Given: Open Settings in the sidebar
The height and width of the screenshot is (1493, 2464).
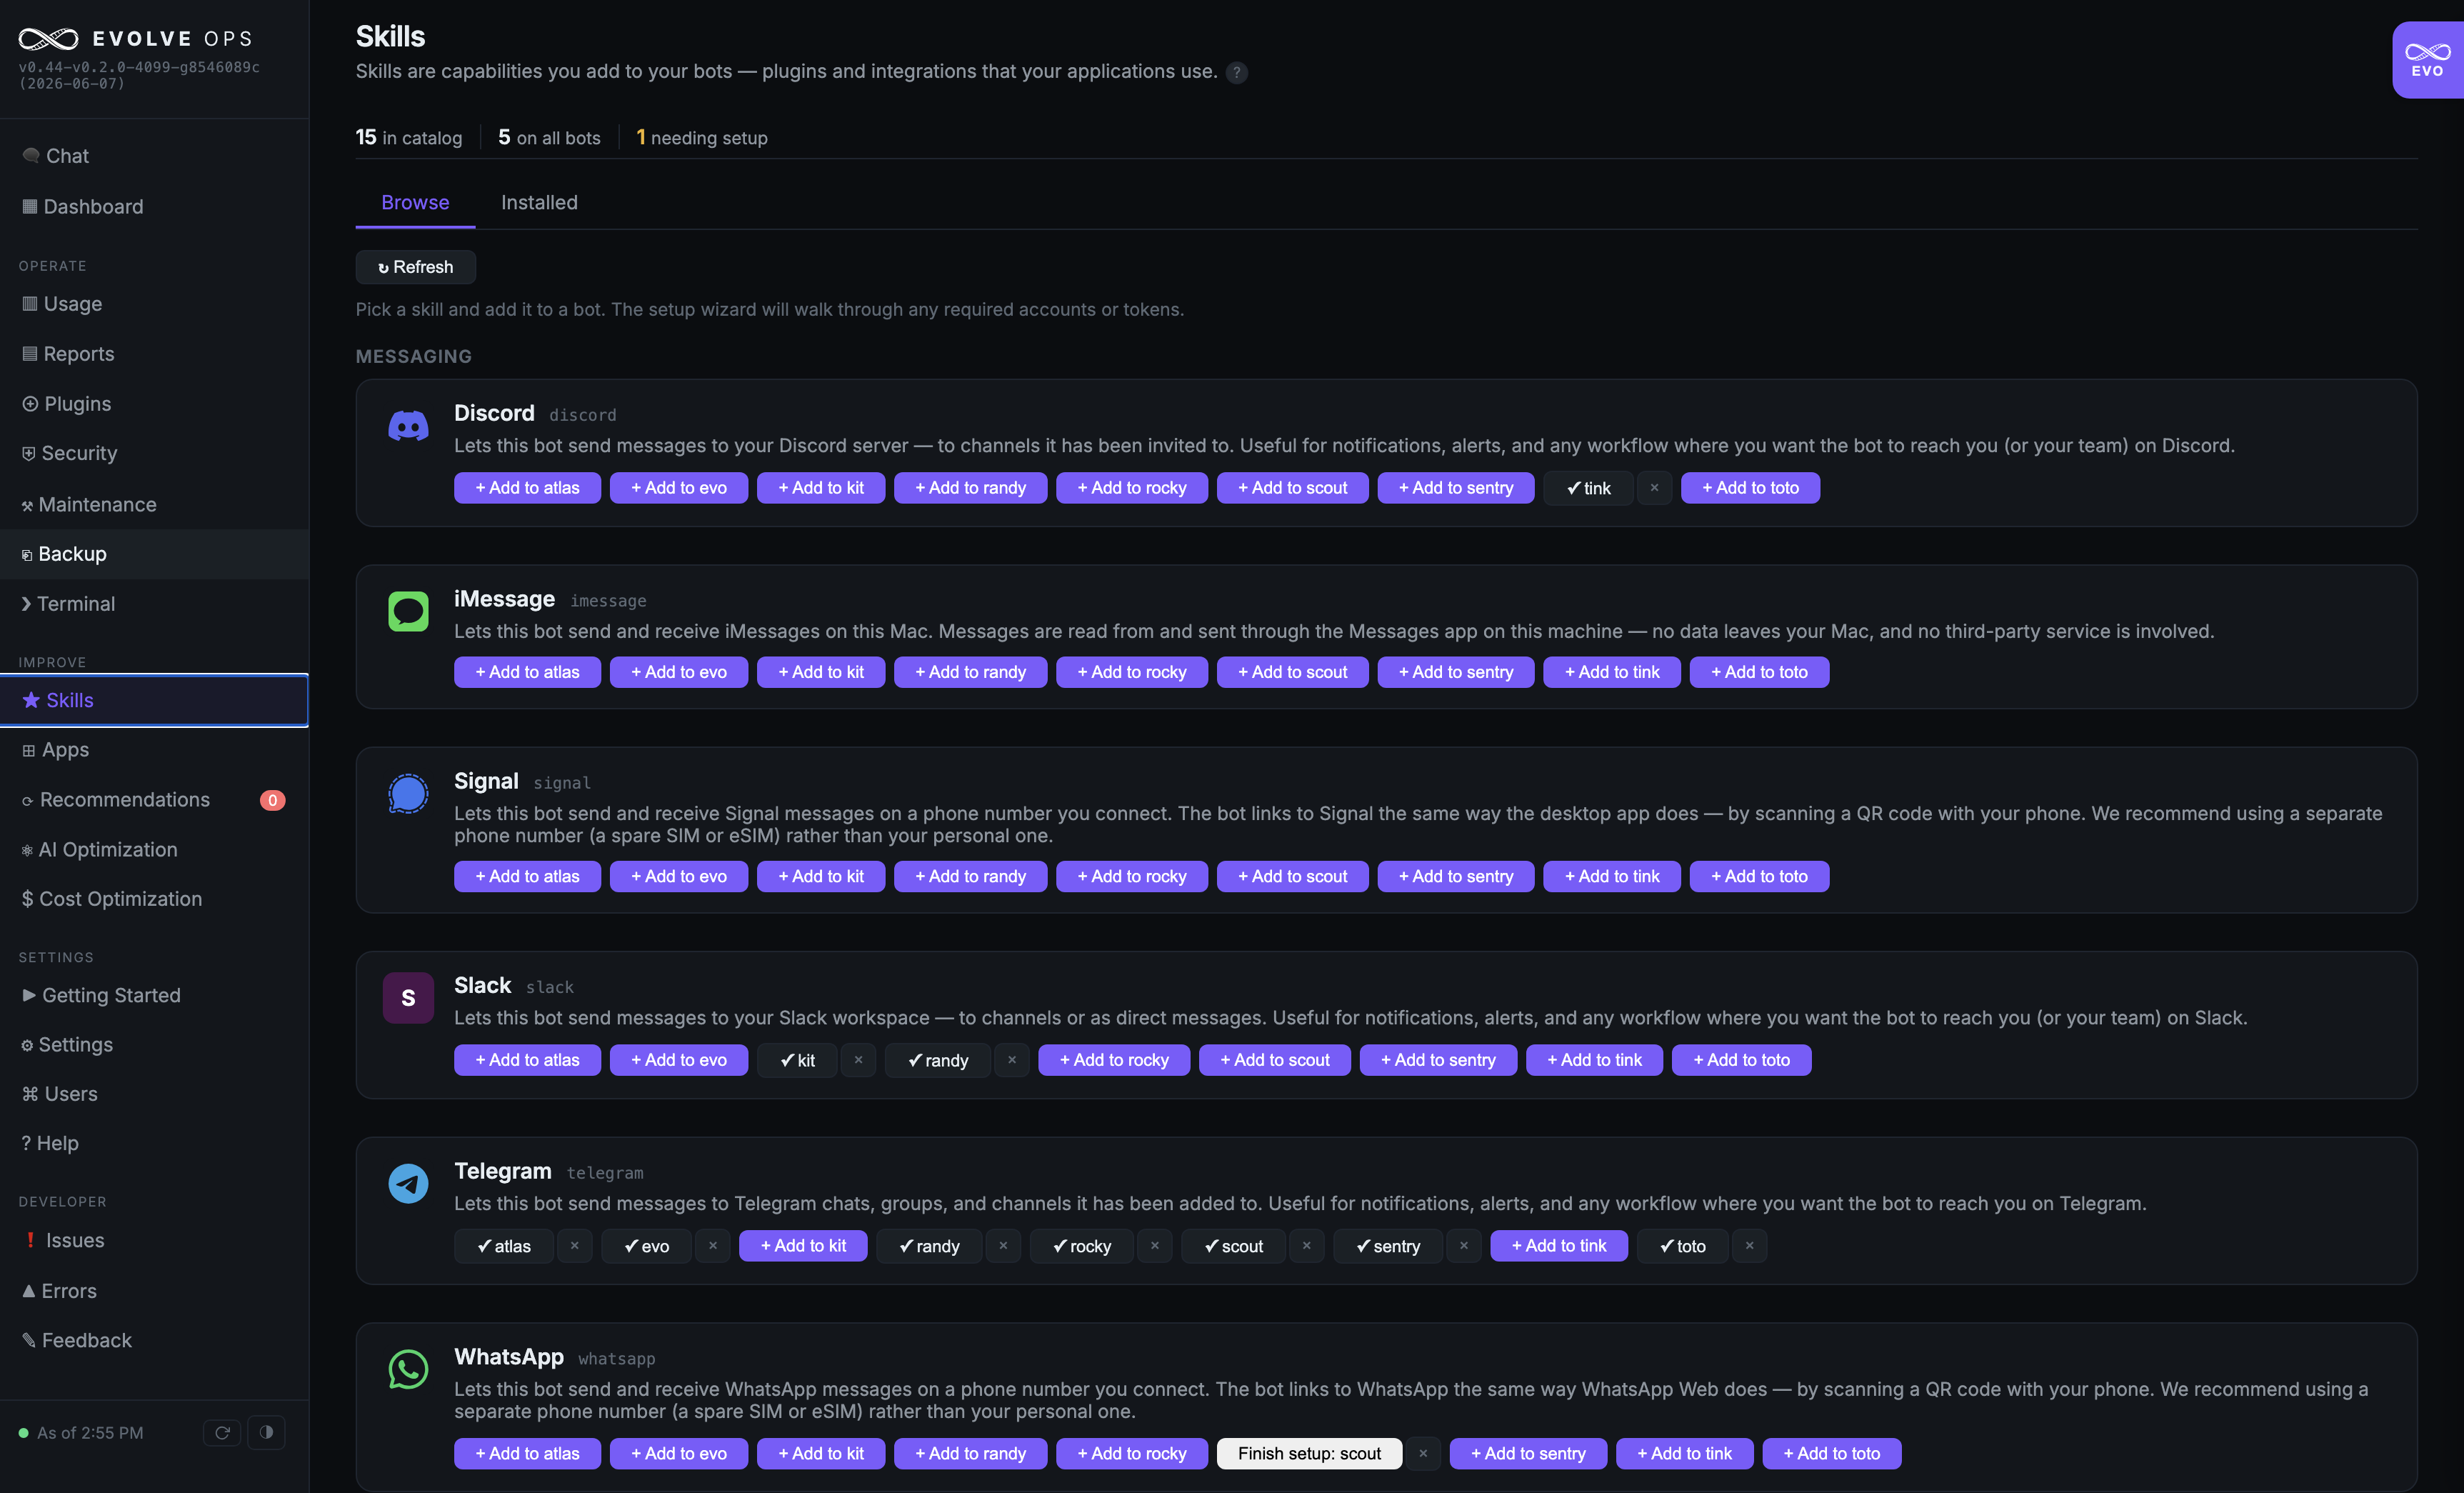Looking at the screenshot, I should [154, 1045].
